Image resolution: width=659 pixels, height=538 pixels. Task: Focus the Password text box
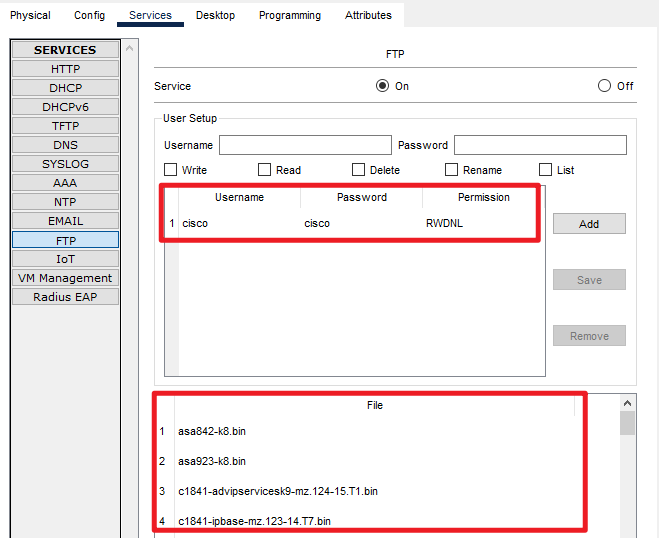[x=540, y=146]
